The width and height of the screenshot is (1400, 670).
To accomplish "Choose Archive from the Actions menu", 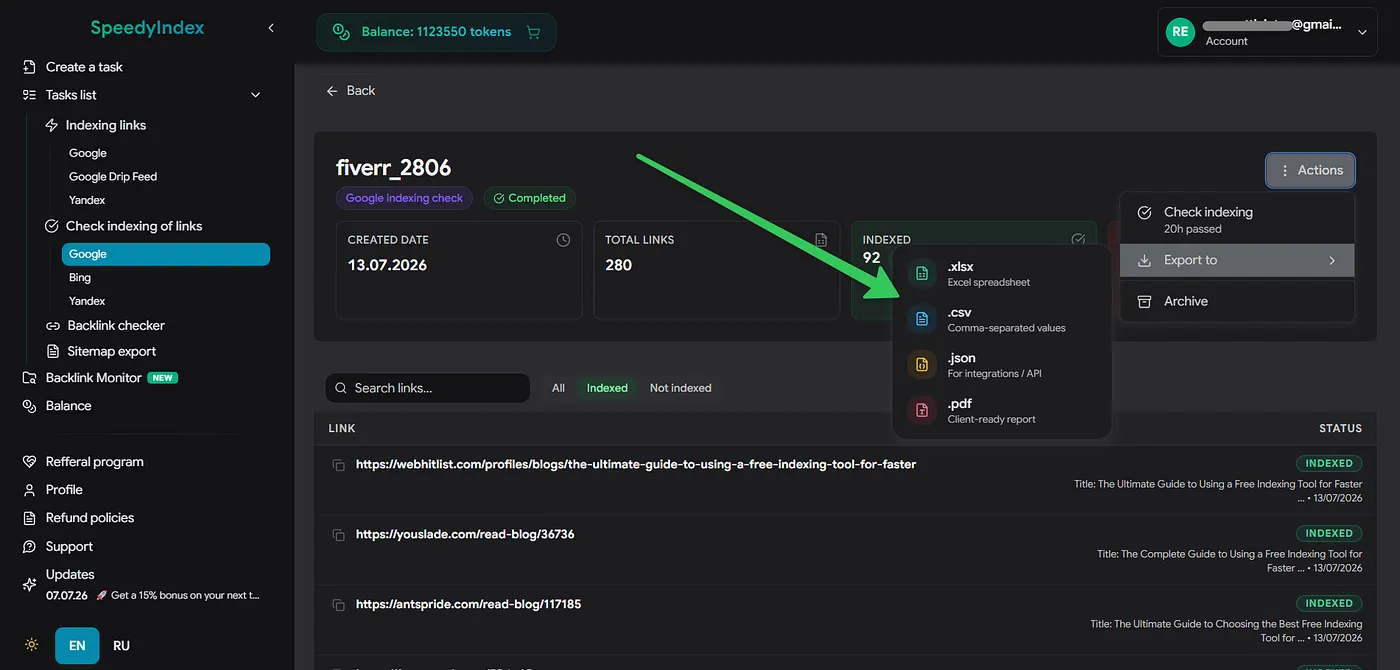I will [1237, 301].
